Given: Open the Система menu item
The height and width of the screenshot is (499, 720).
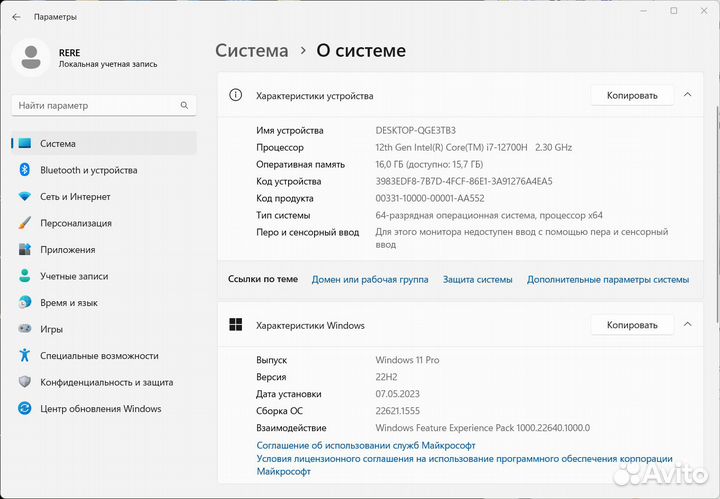Looking at the screenshot, I should coord(104,143).
